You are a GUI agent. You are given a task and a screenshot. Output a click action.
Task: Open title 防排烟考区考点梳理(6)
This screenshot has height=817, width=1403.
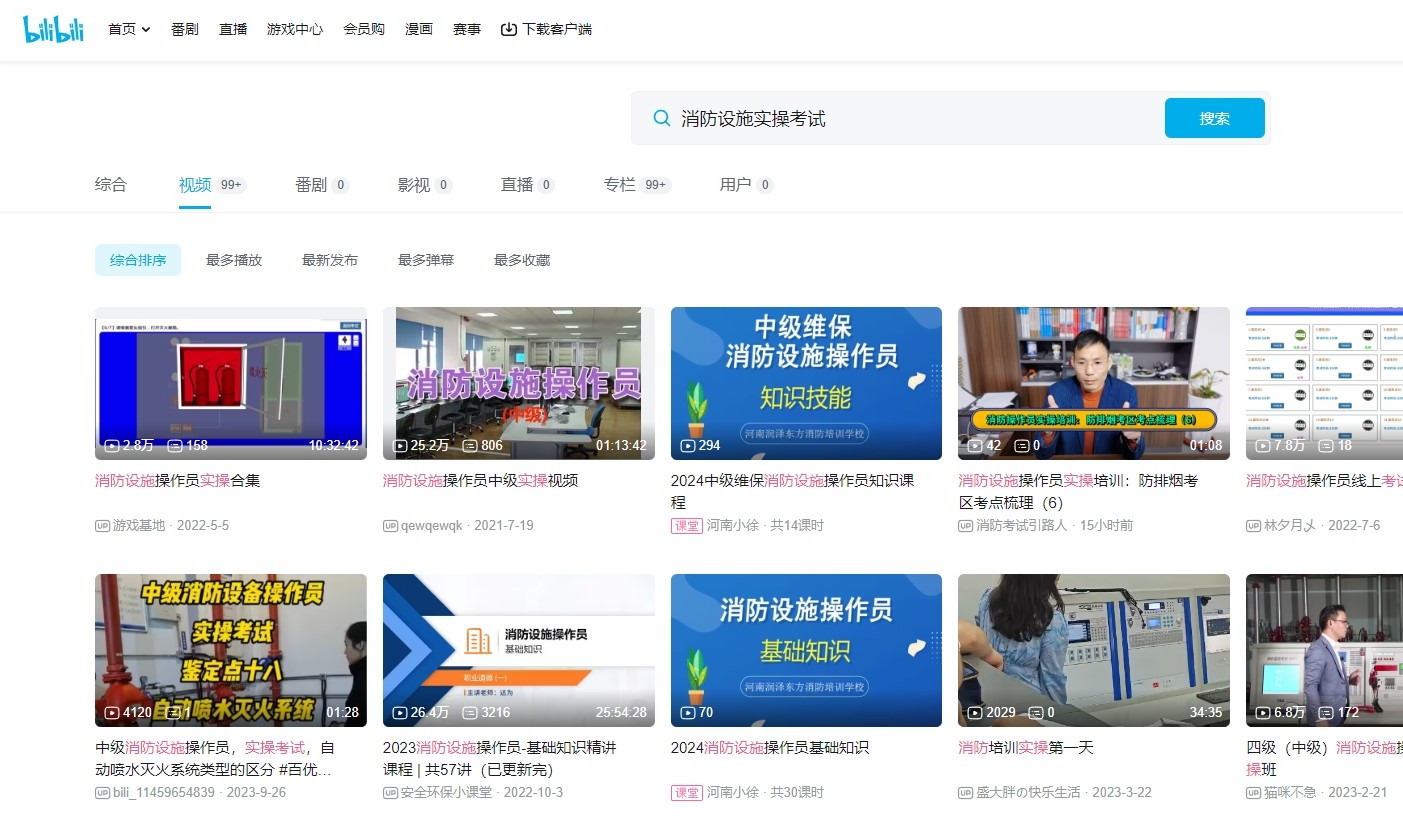click(1078, 490)
